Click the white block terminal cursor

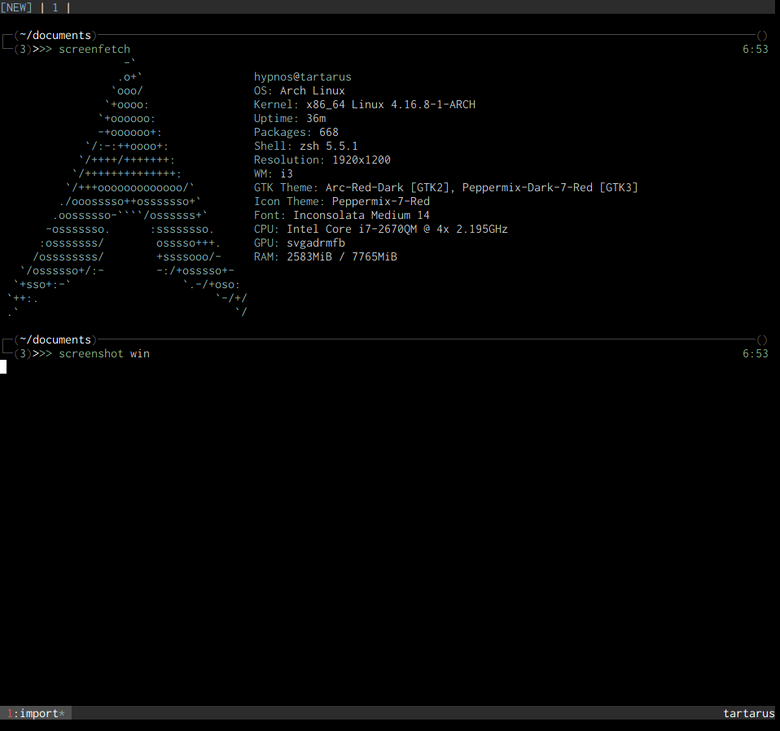point(4,367)
